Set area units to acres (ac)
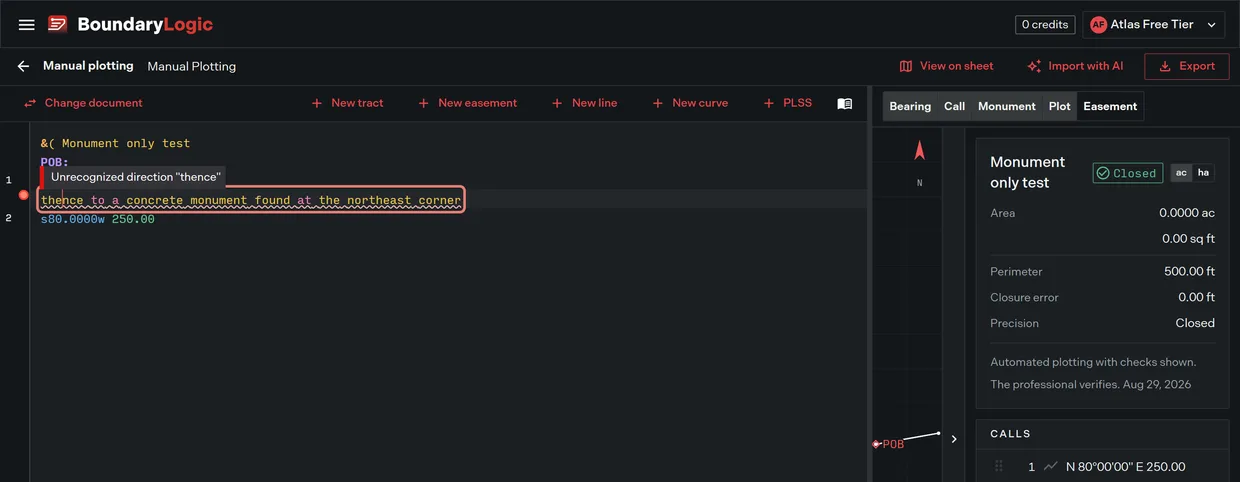1240x482 pixels. [x=1181, y=173]
